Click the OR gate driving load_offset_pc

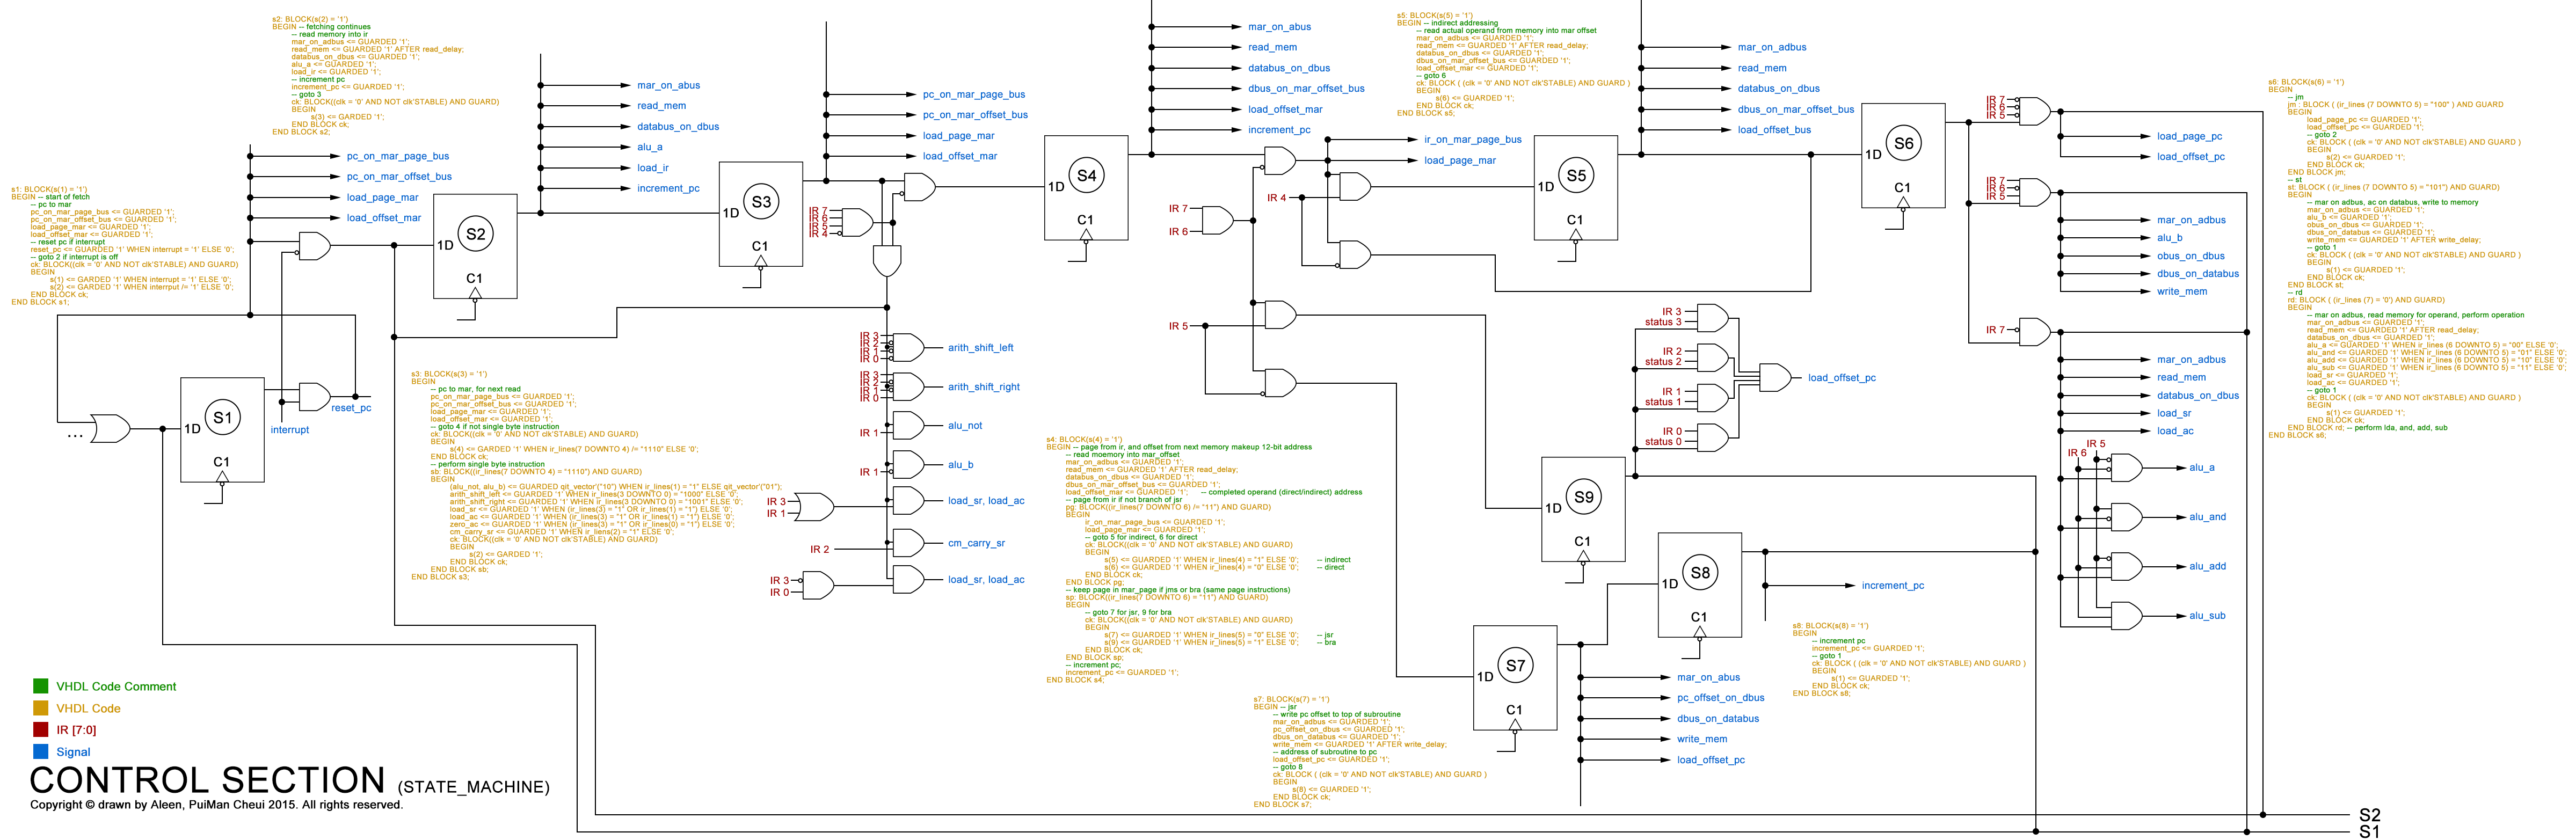(x=1775, y=377)
